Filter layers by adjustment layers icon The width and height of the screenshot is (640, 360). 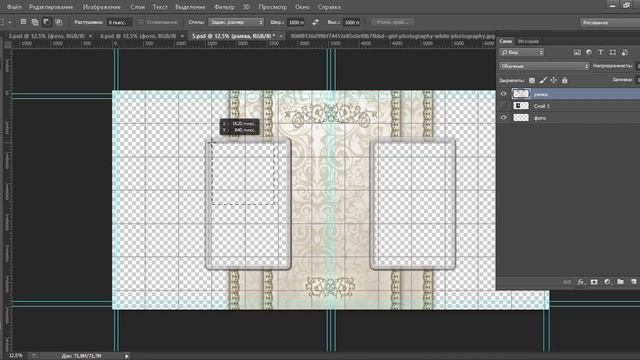(x=589, y=52)
